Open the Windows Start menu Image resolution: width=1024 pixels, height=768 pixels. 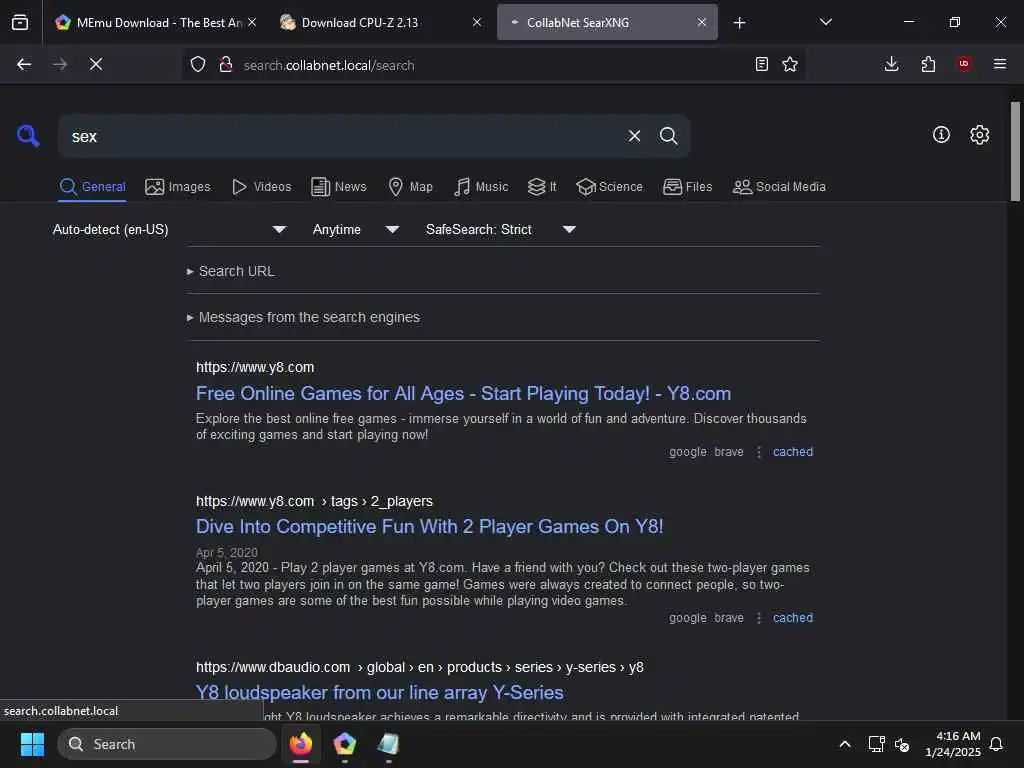(x=32, y=744)
